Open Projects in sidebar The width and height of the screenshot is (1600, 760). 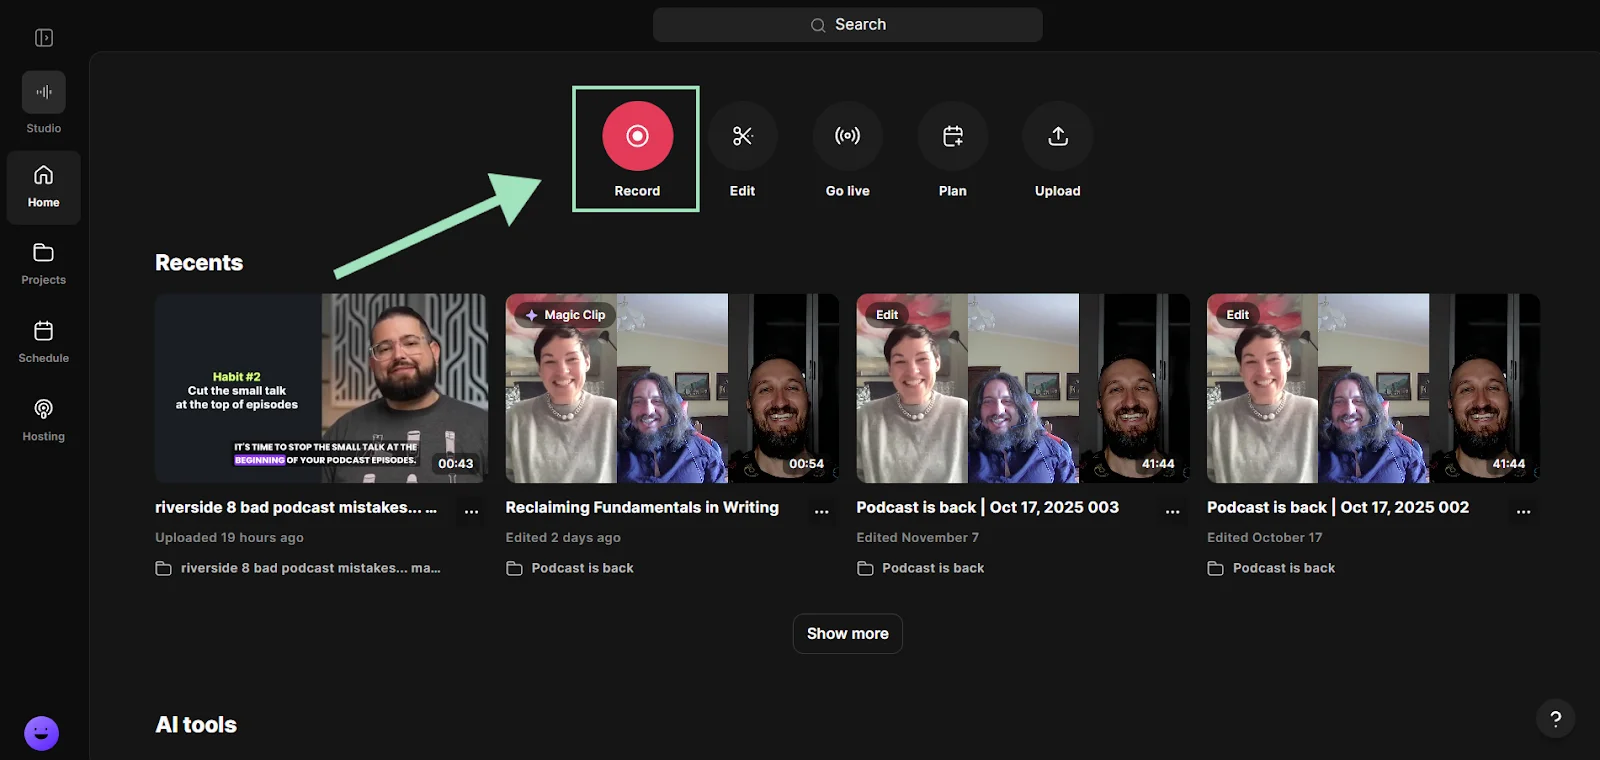coord(44,264)
